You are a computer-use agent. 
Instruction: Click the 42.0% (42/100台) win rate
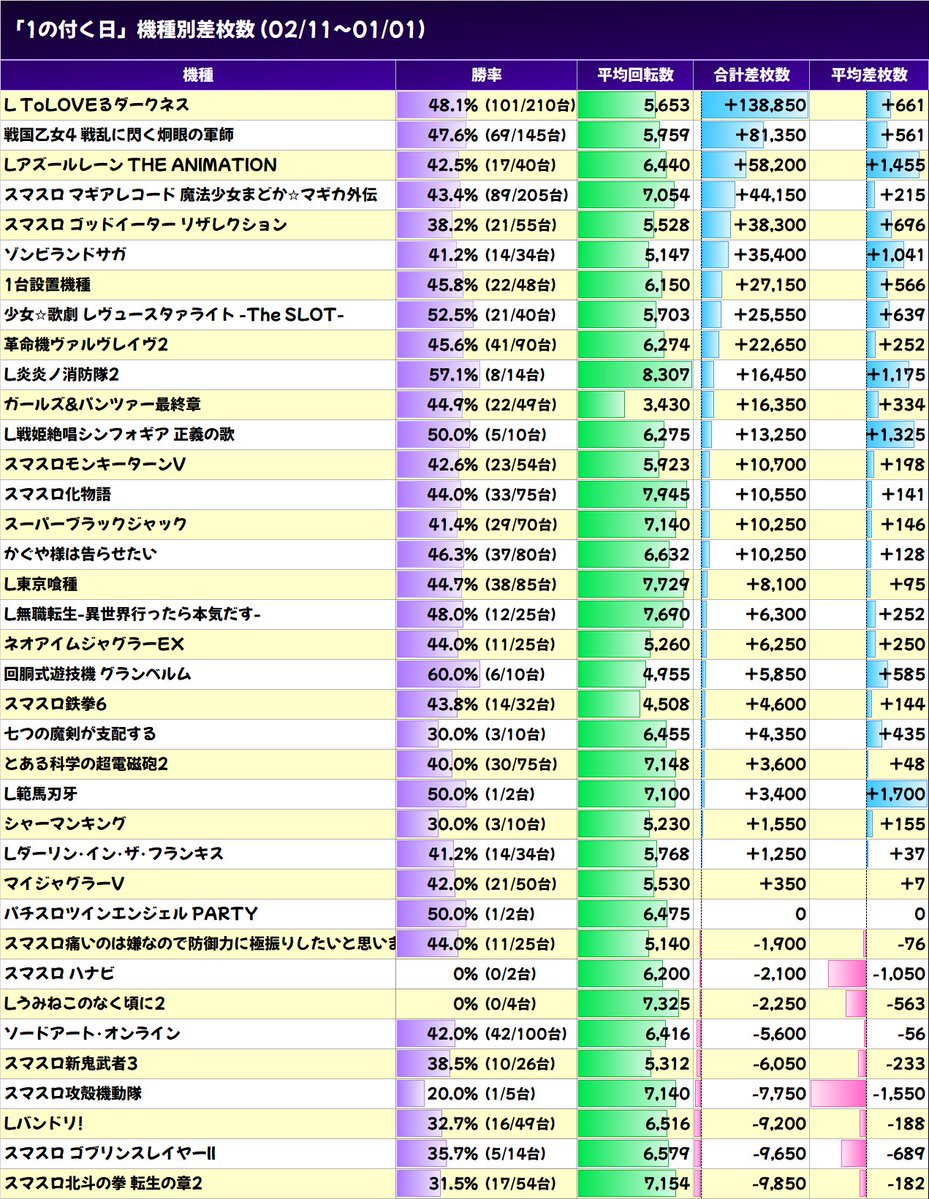click(497, 1034)
